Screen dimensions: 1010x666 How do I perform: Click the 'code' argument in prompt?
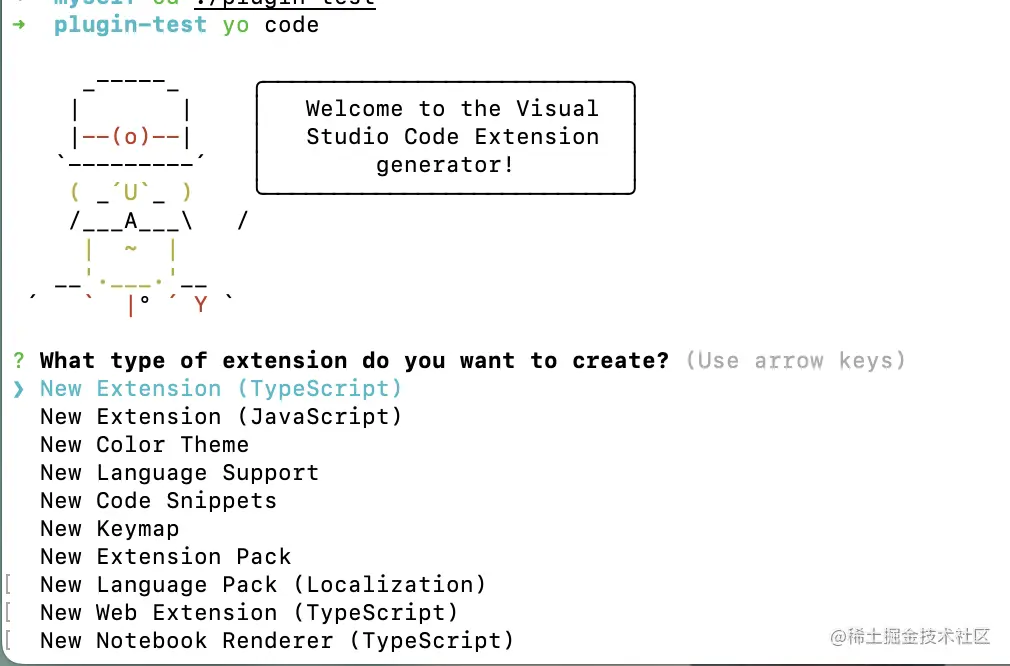292,25
